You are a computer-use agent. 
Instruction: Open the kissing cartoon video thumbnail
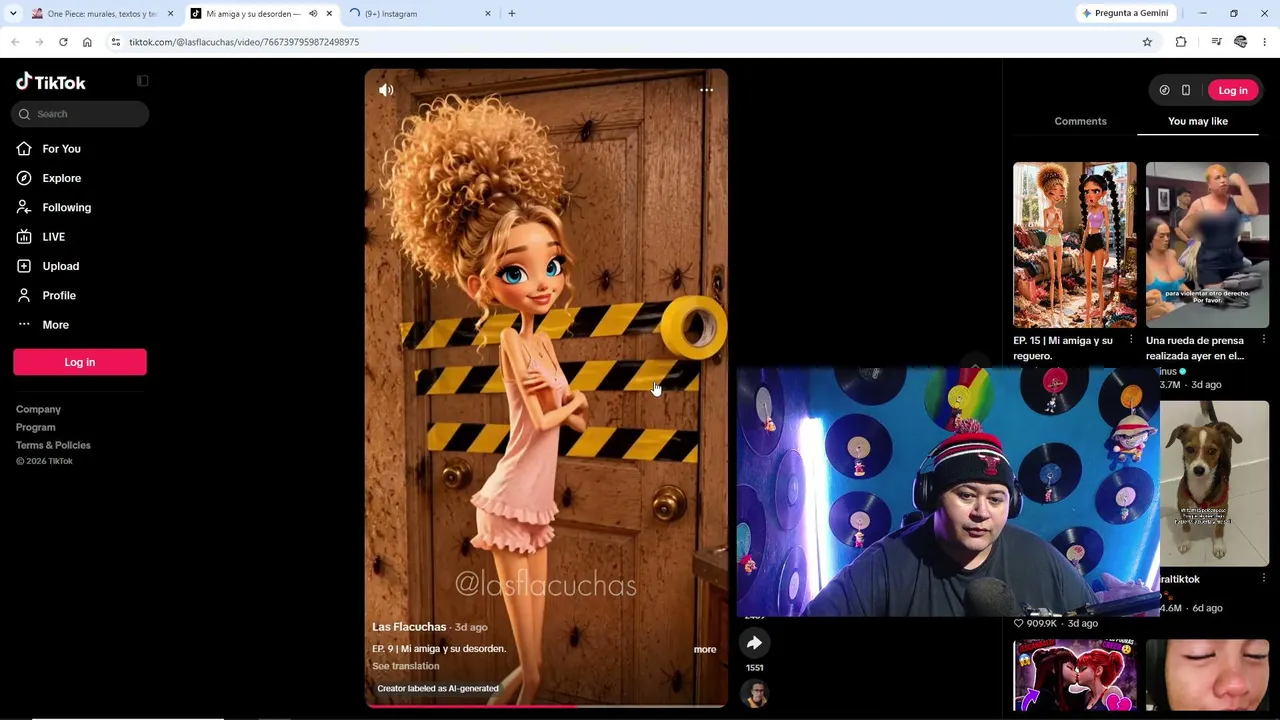[x=1075, y=675]
